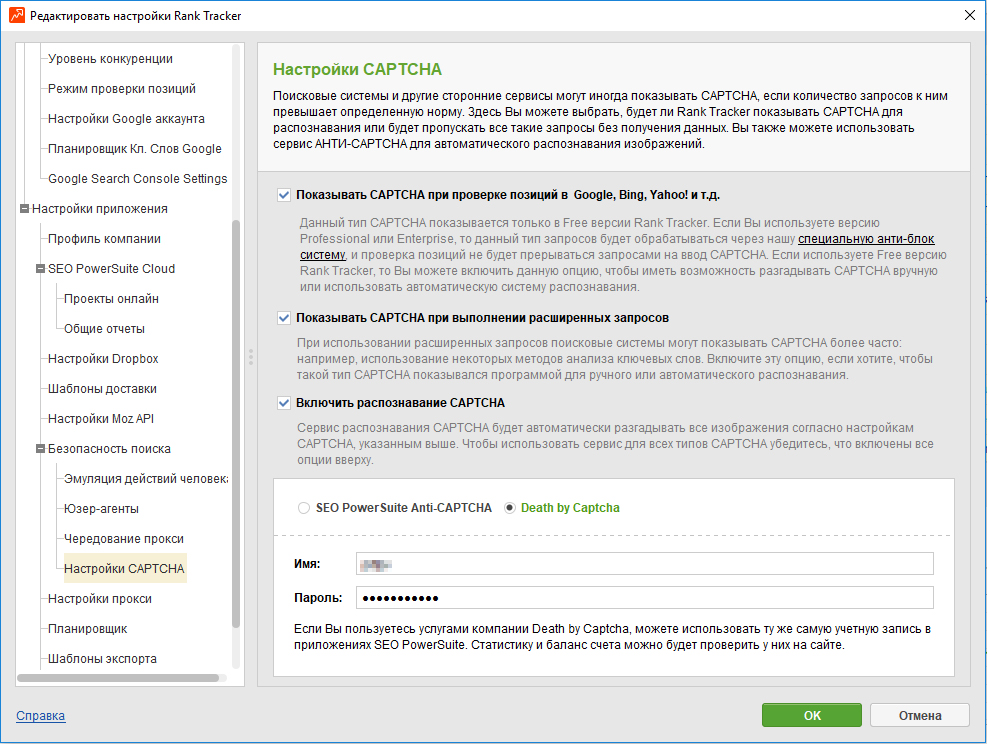Image resolution: width=987 pixels, height=744 pixels.
Task: Select Профиль компании in tree
Action: click(x=104, y=239)
